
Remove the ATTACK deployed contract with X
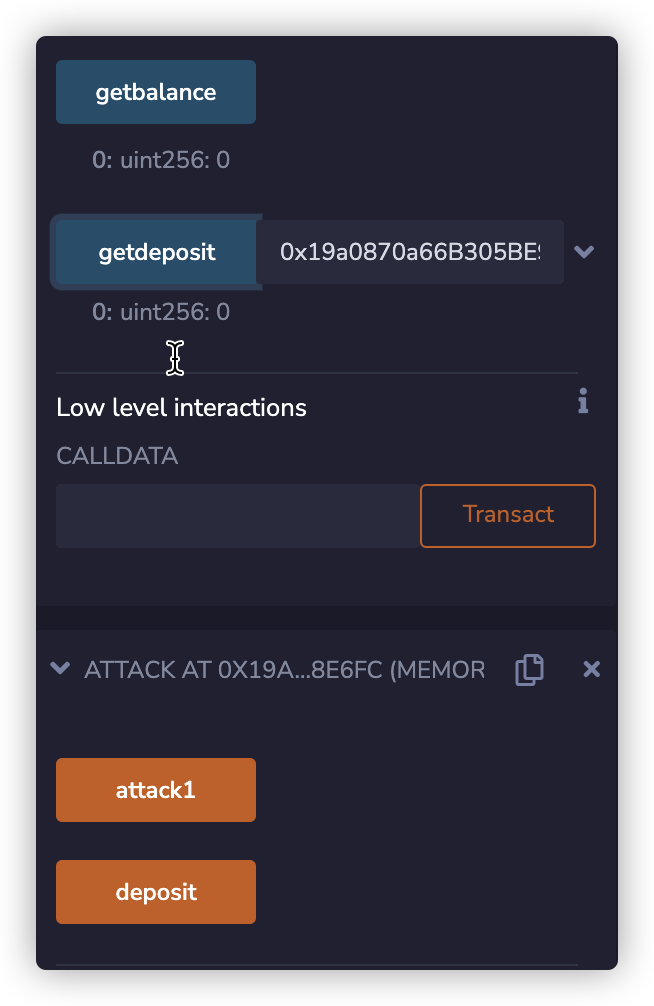tap(591, 669)
